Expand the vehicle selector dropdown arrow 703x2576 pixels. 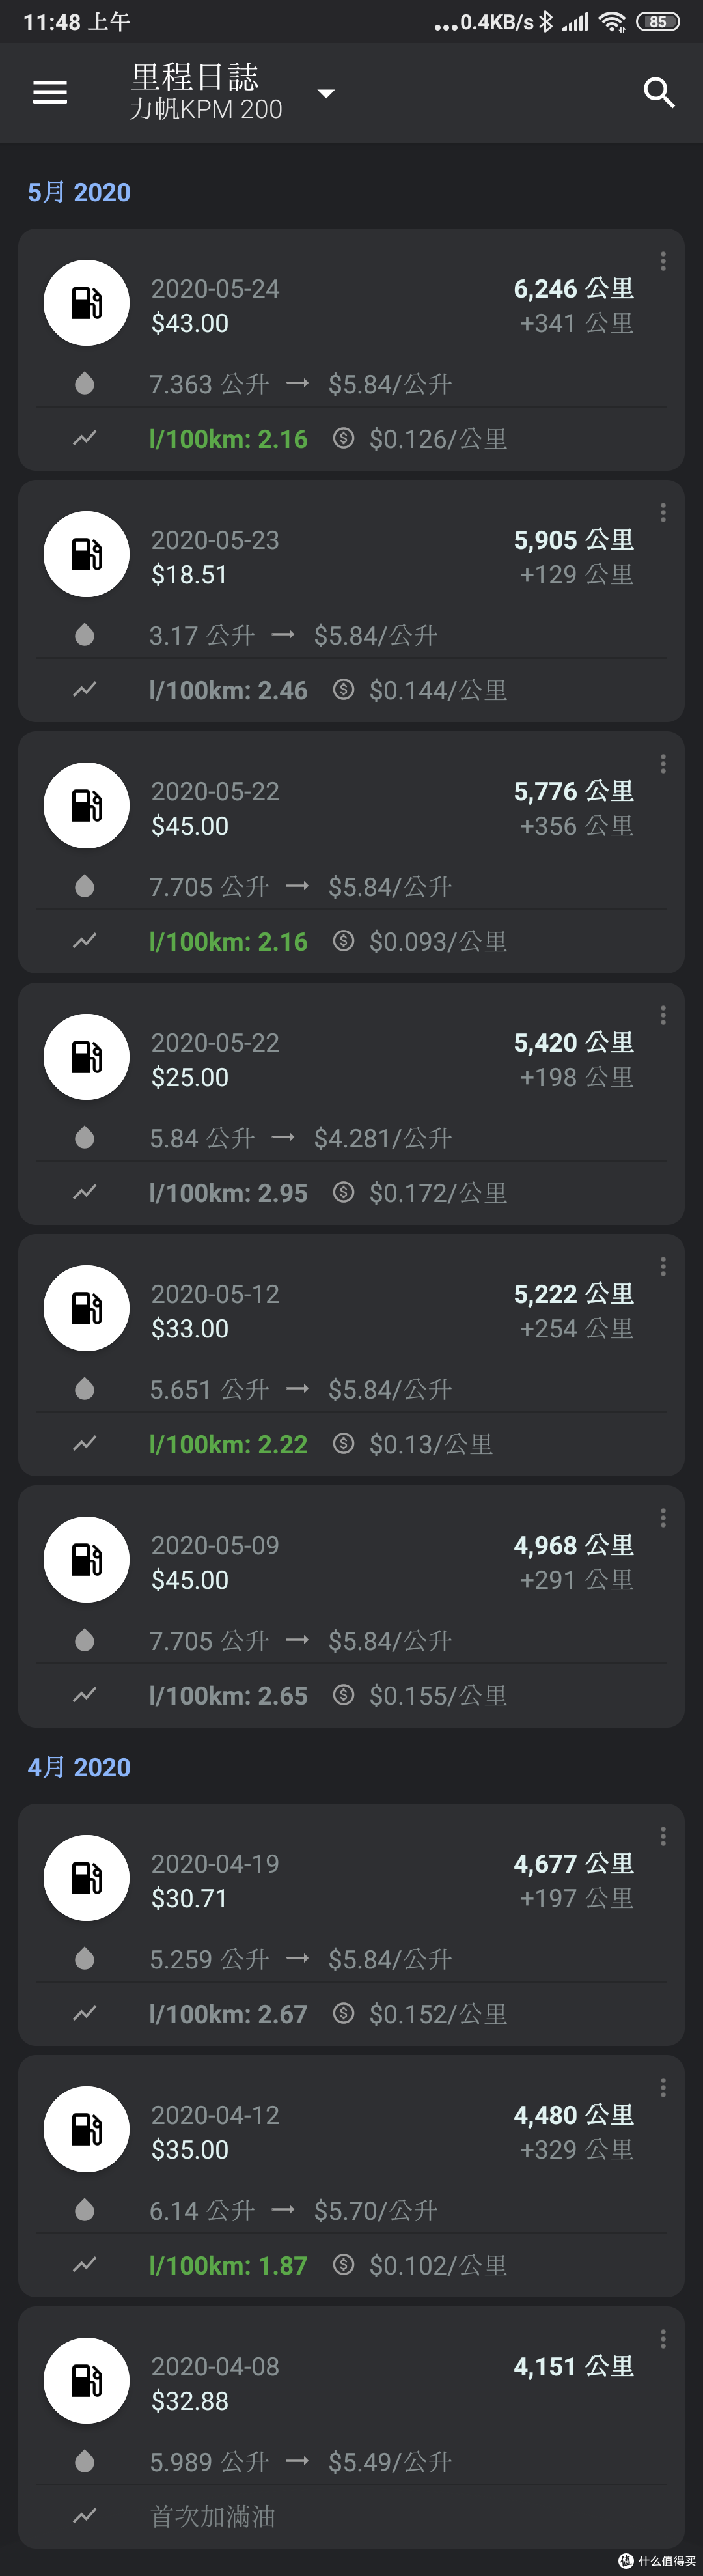point(325,93)
